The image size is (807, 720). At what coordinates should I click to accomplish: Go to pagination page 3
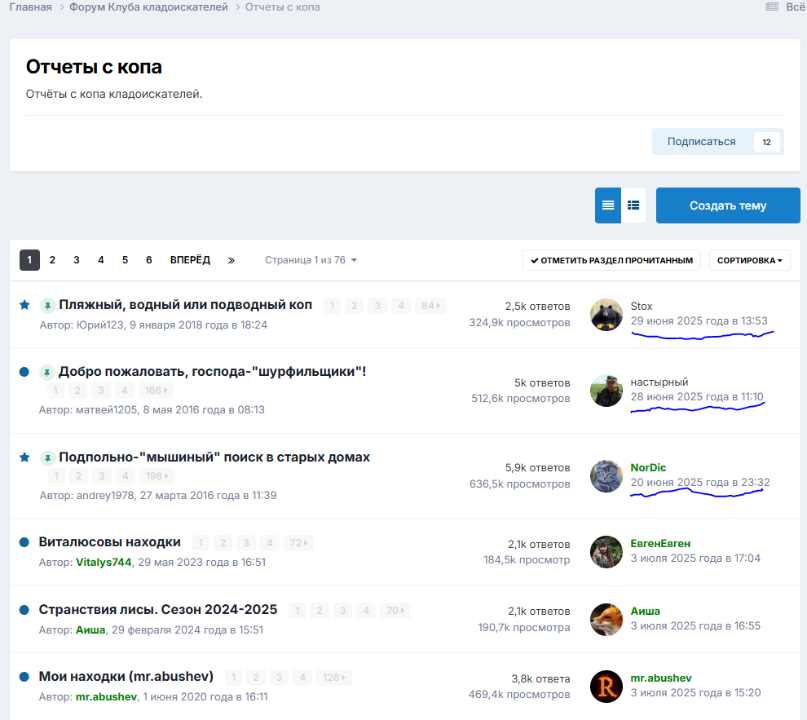point(76,260)
